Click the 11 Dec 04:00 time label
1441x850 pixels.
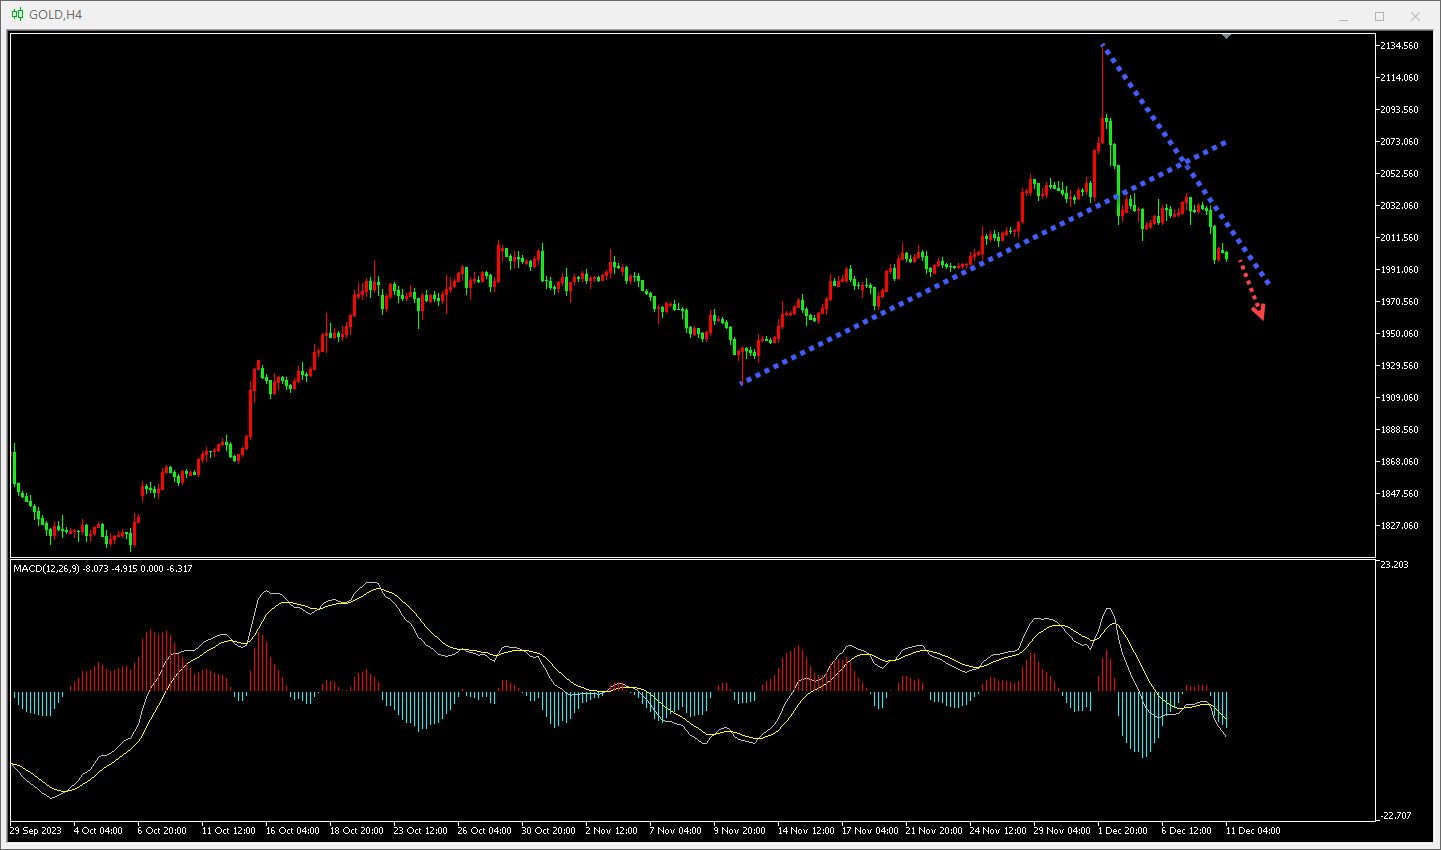[x=1254, y=831]
